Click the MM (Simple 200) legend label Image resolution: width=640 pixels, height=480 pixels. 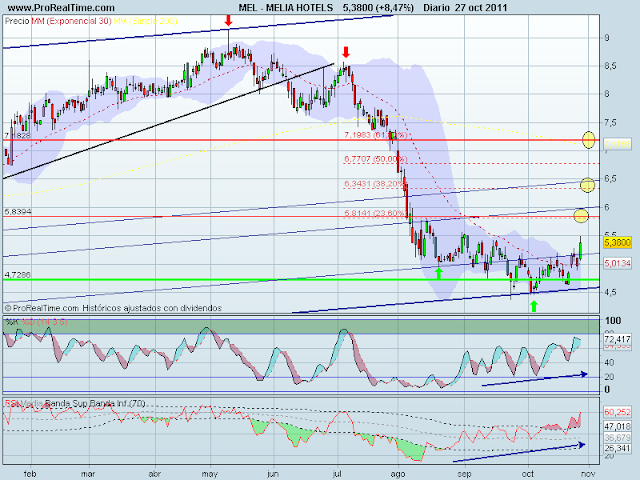(x=145, y=21)
